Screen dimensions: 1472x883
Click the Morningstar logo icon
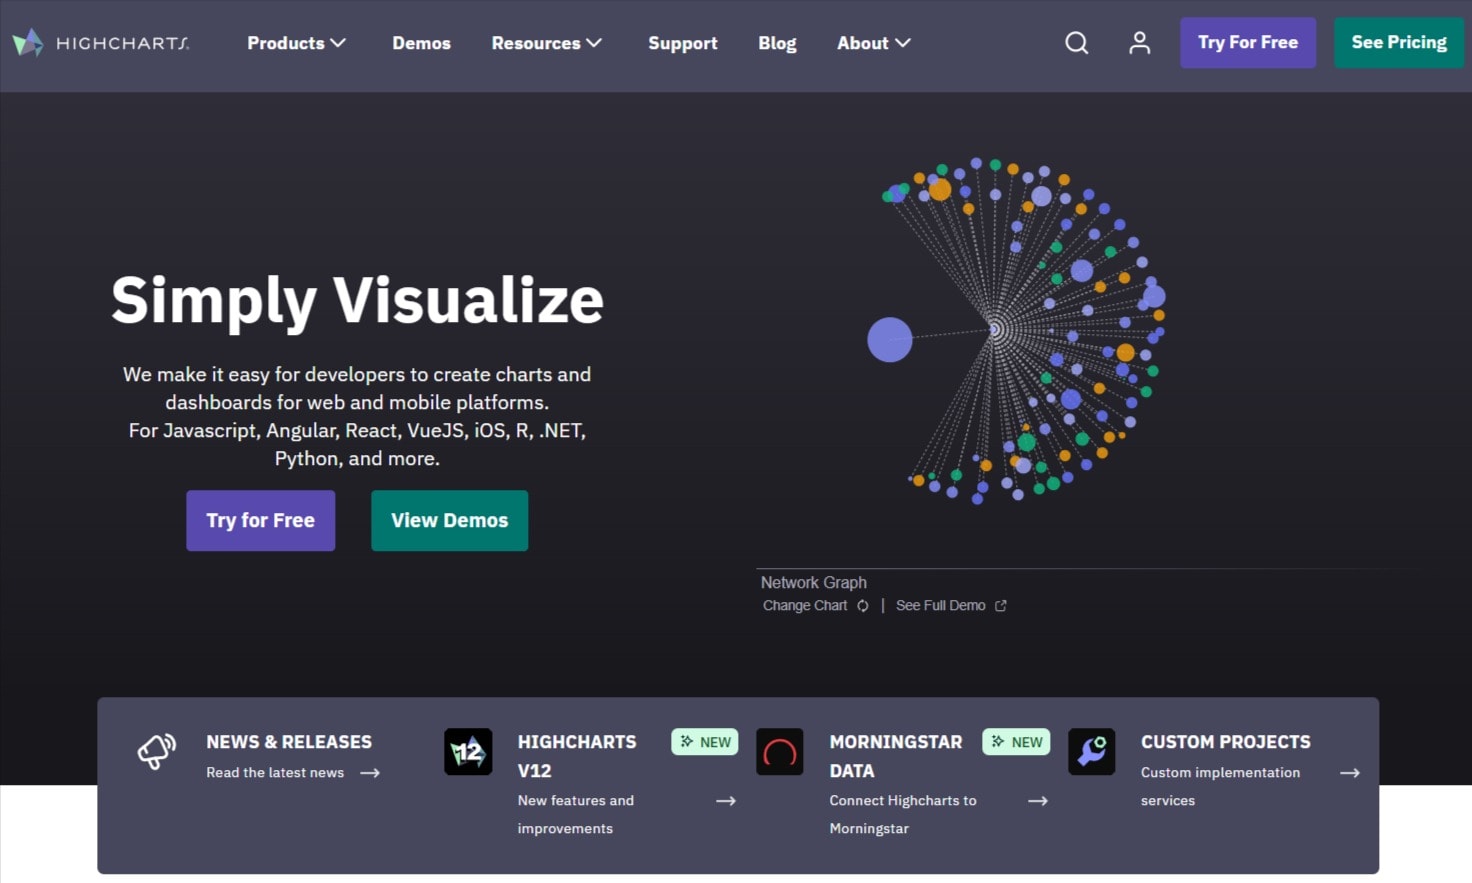(780, 751)
